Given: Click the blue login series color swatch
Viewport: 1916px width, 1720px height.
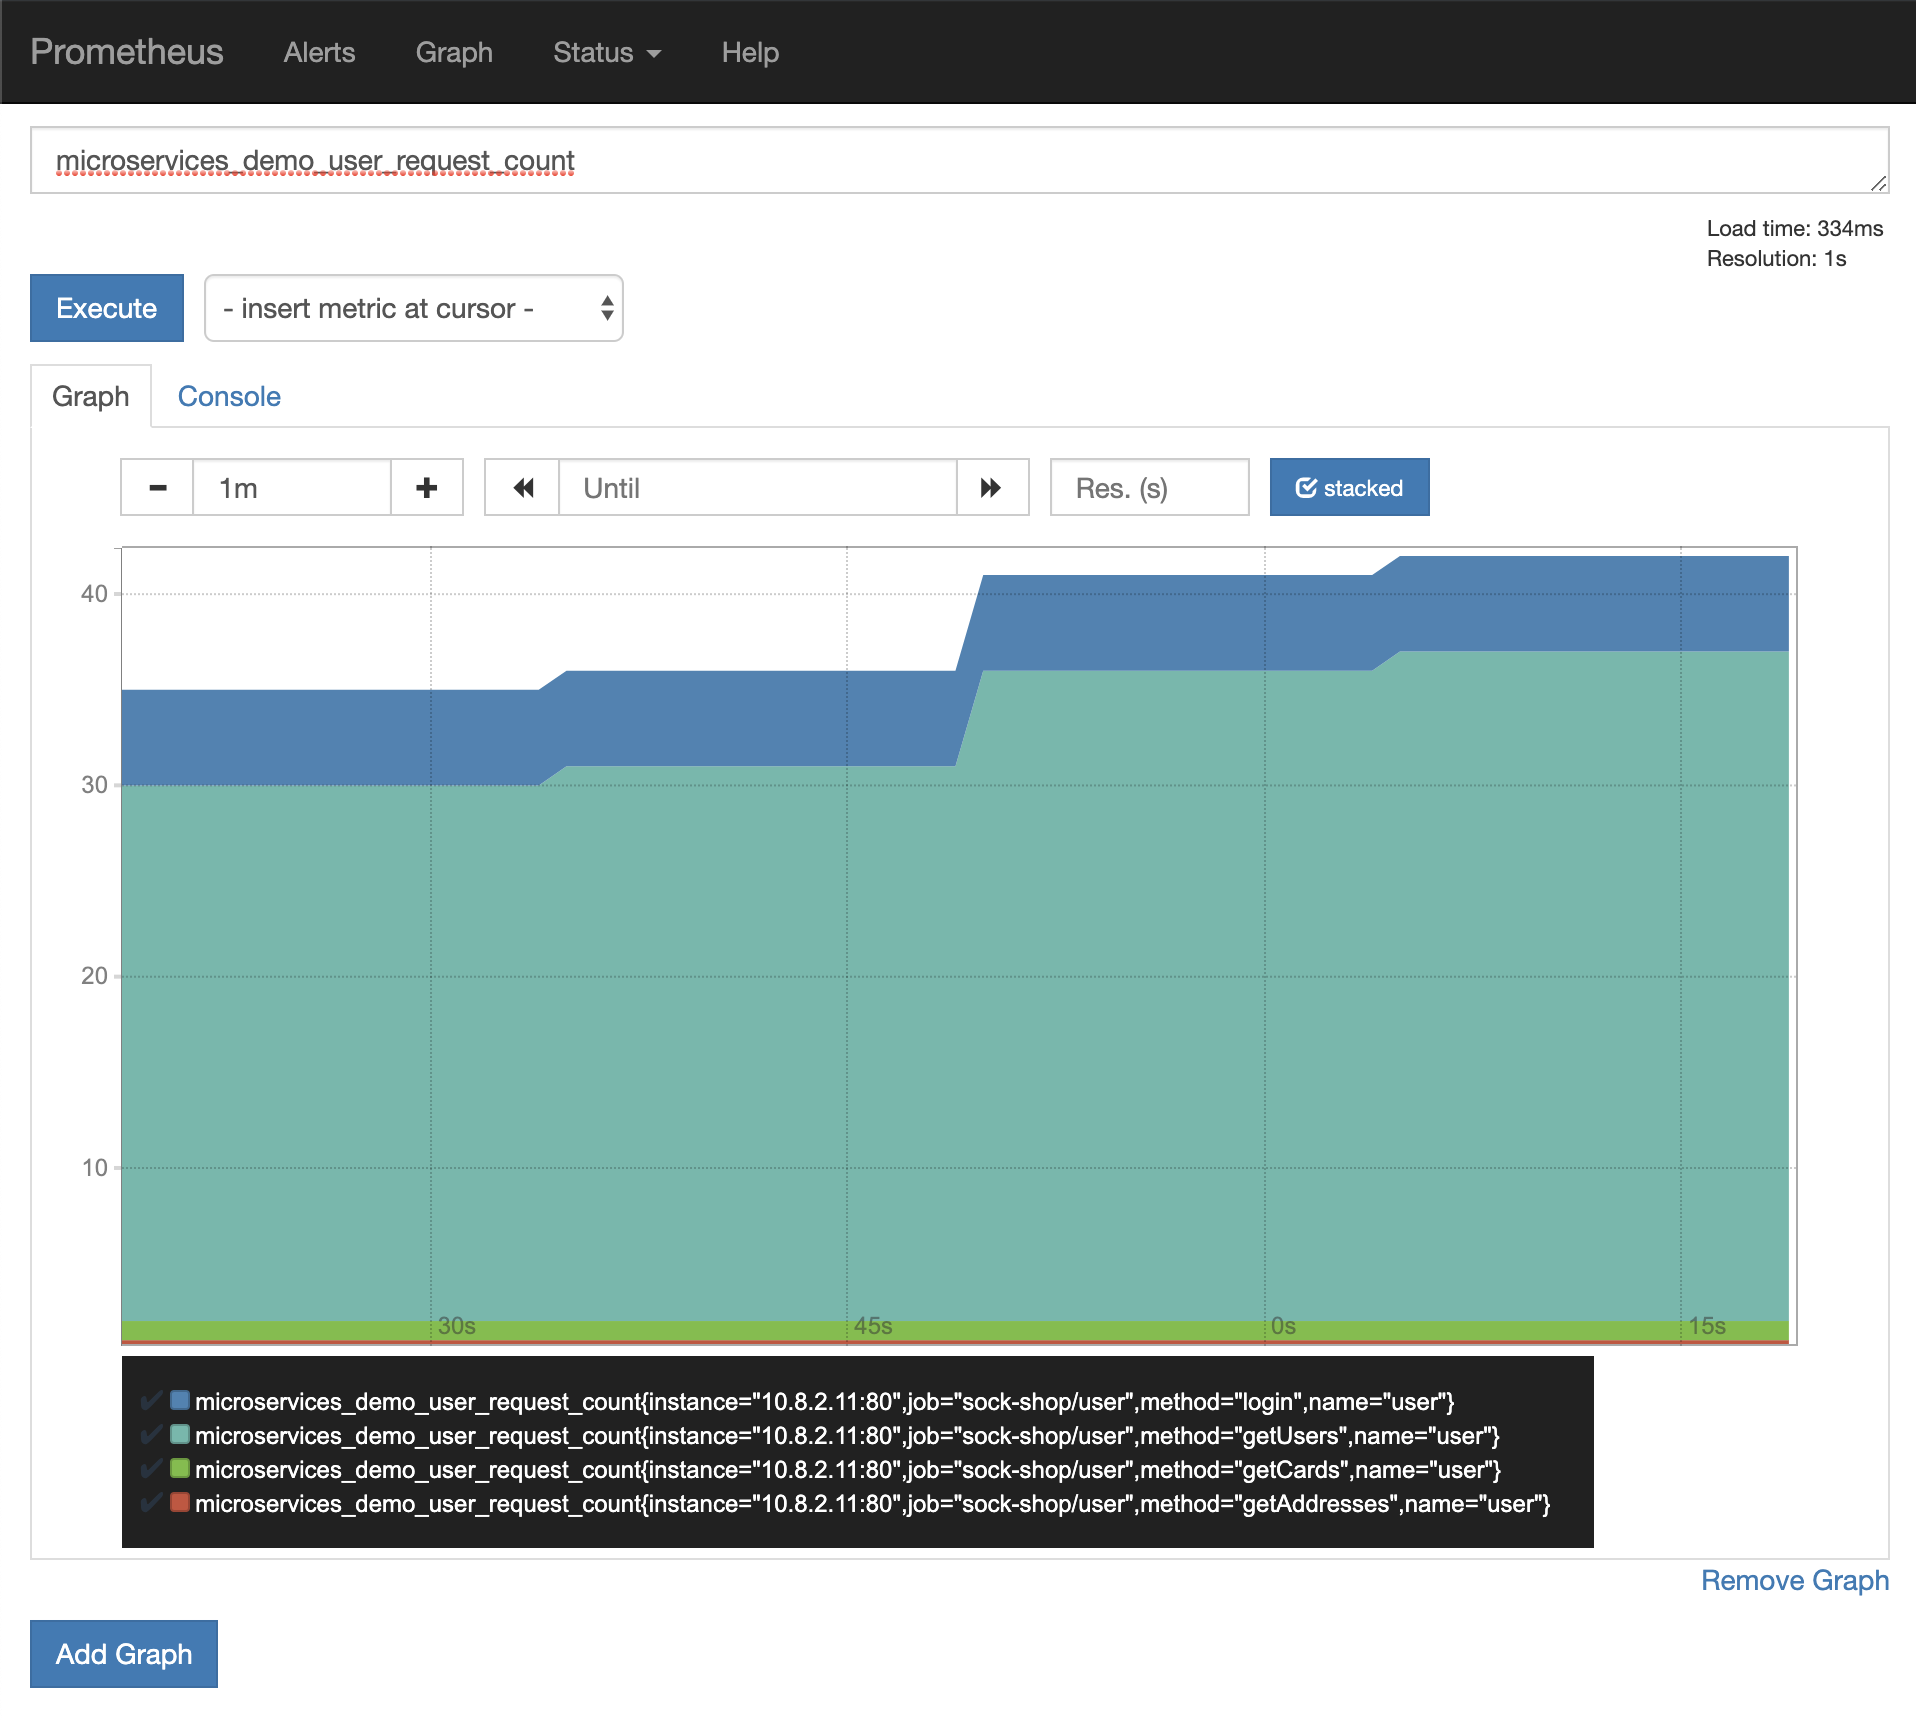Looking at the screenshot, I should pyautogui.click(x=180, y=1400).
